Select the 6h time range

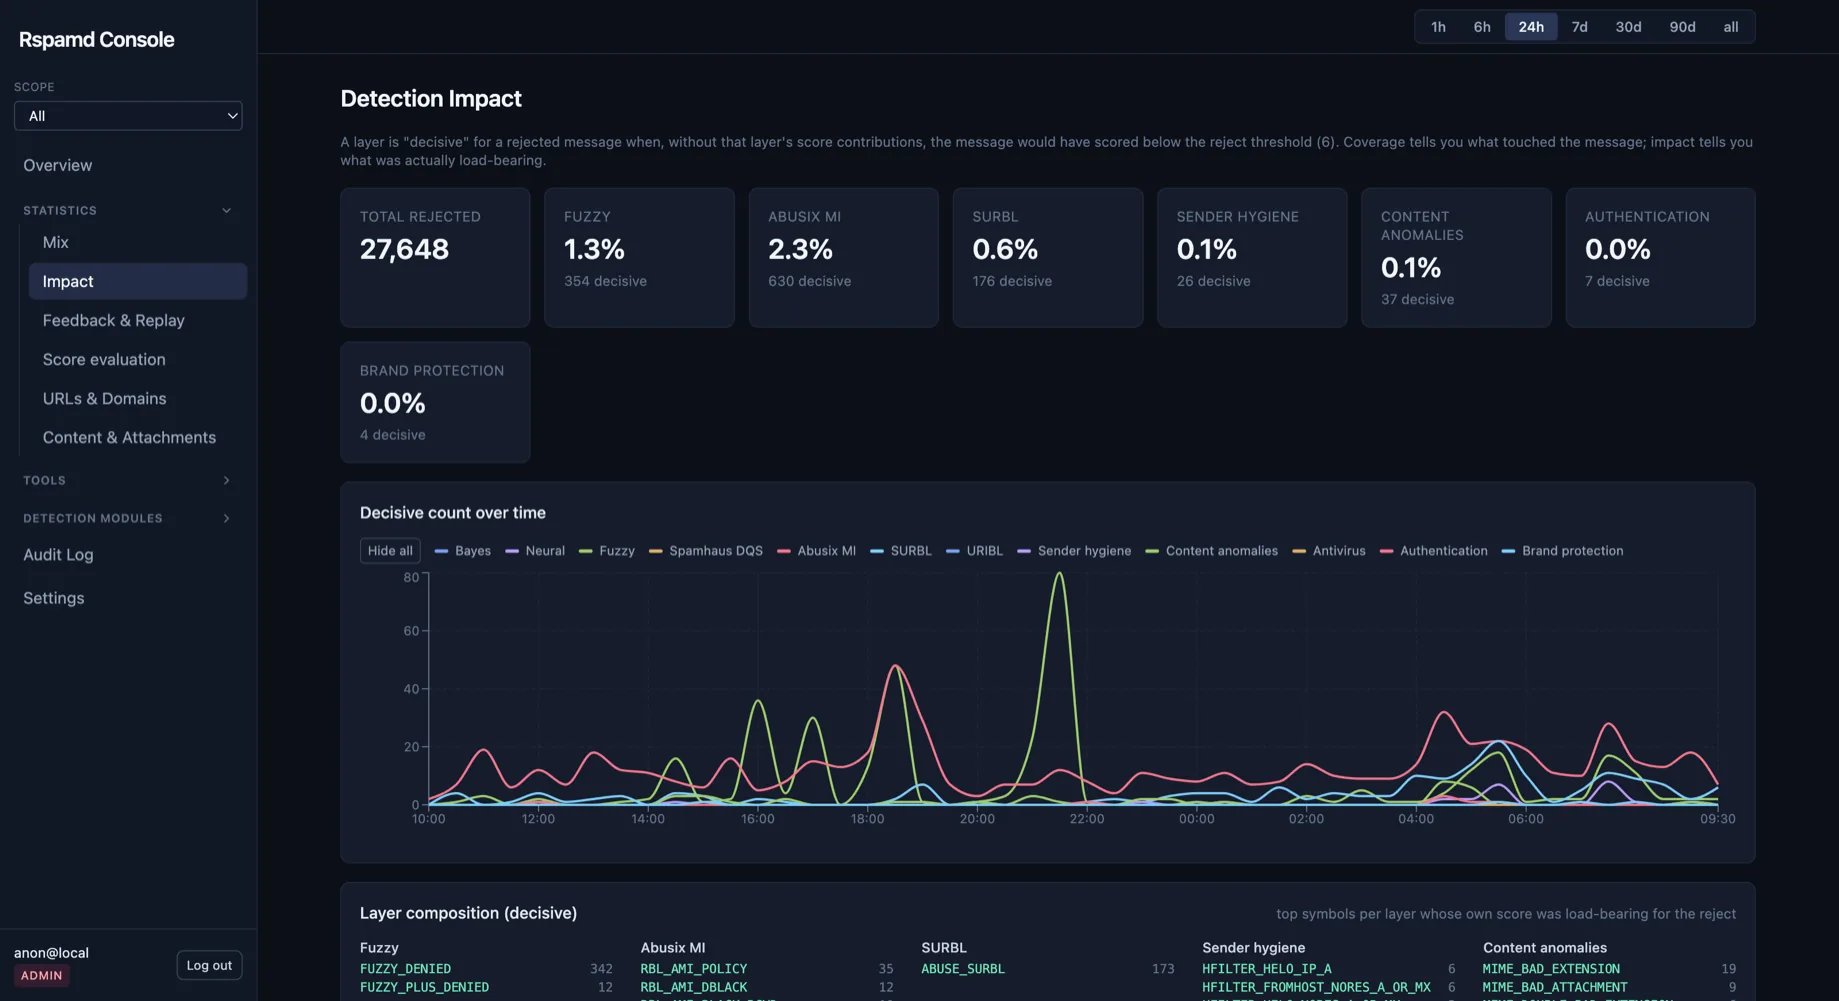[1482, 27]
